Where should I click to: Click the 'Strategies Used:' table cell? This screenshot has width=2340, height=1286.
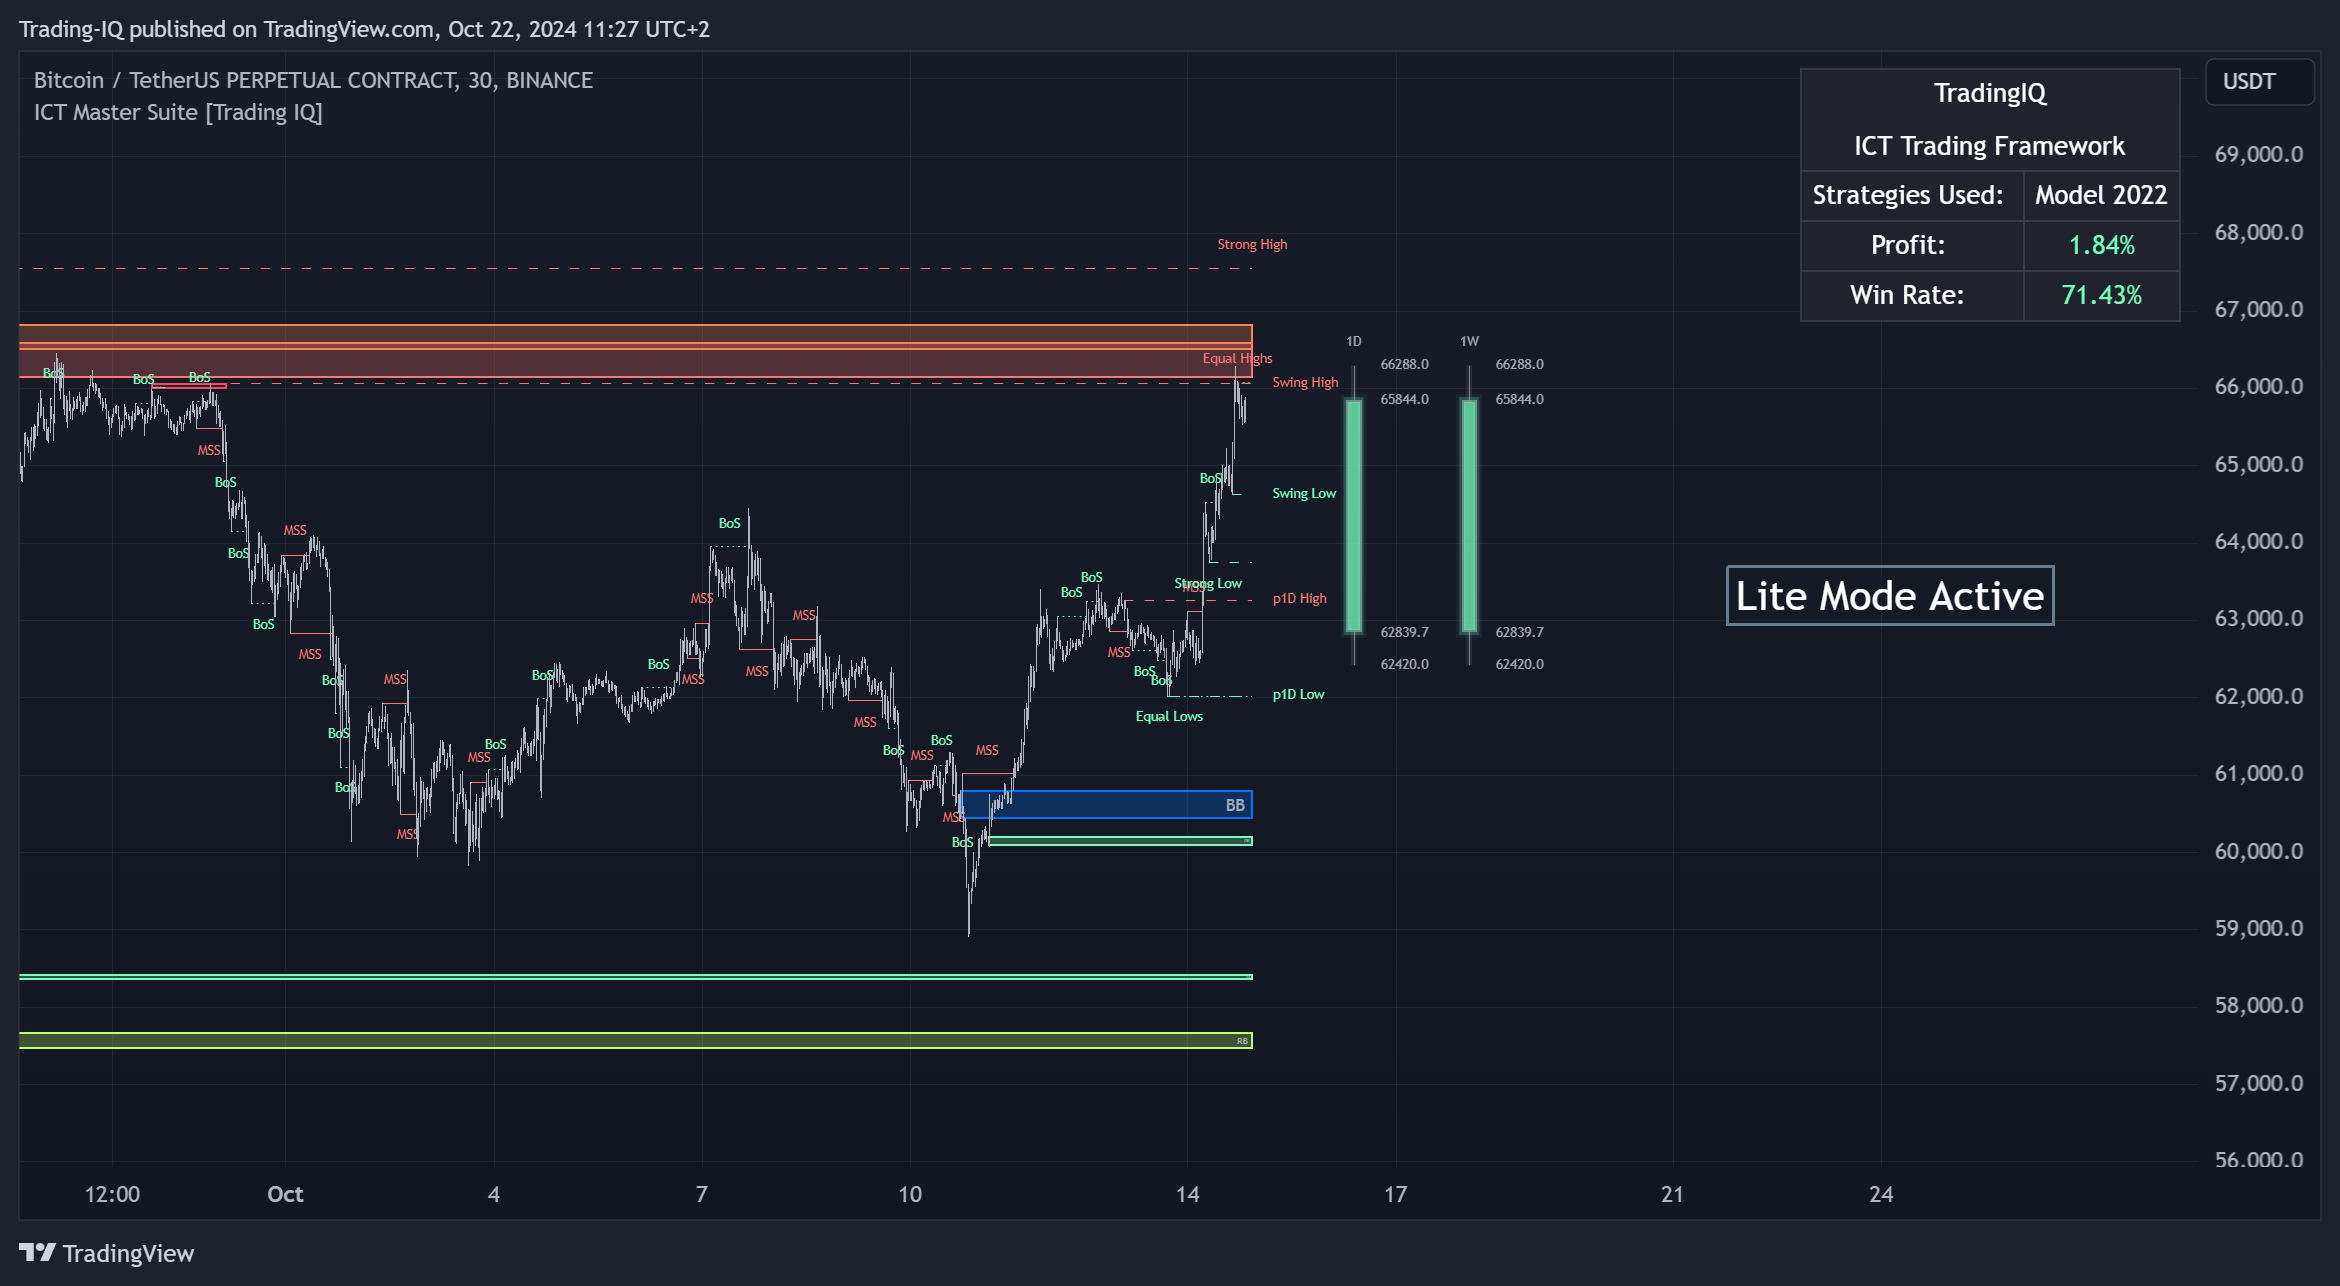[1911, 195]
